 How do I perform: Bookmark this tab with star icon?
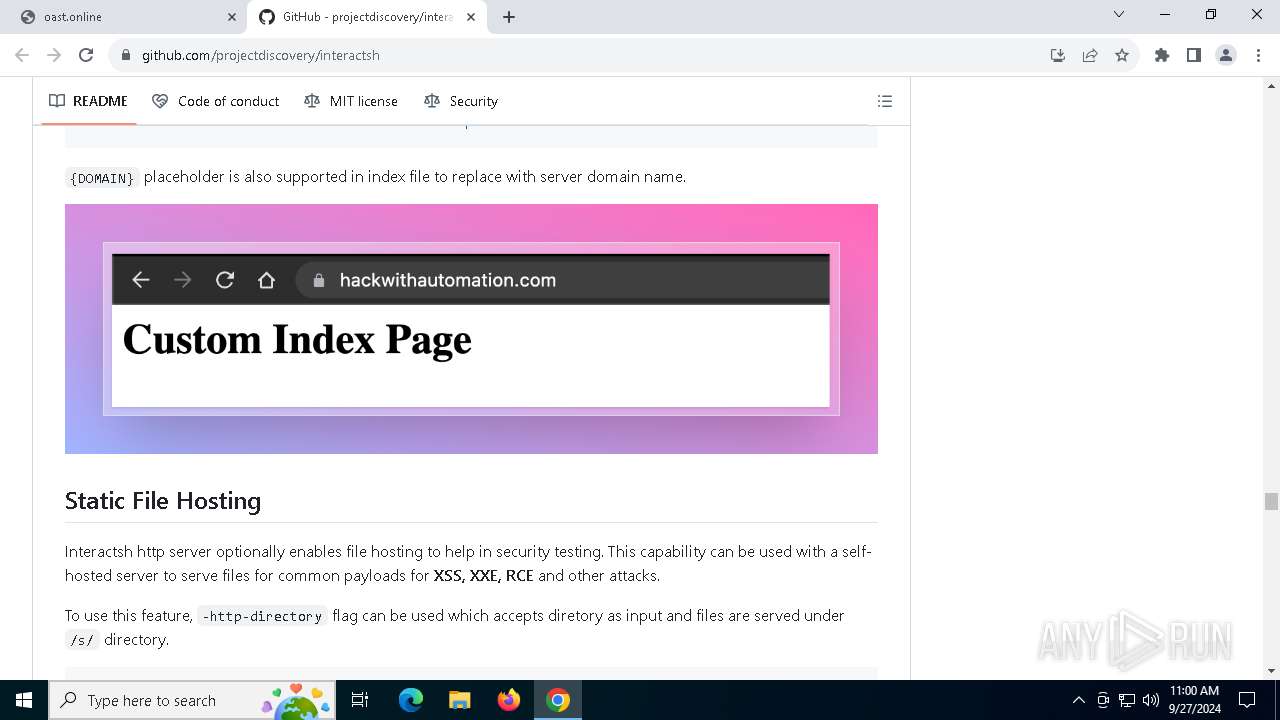point(1122,55)
